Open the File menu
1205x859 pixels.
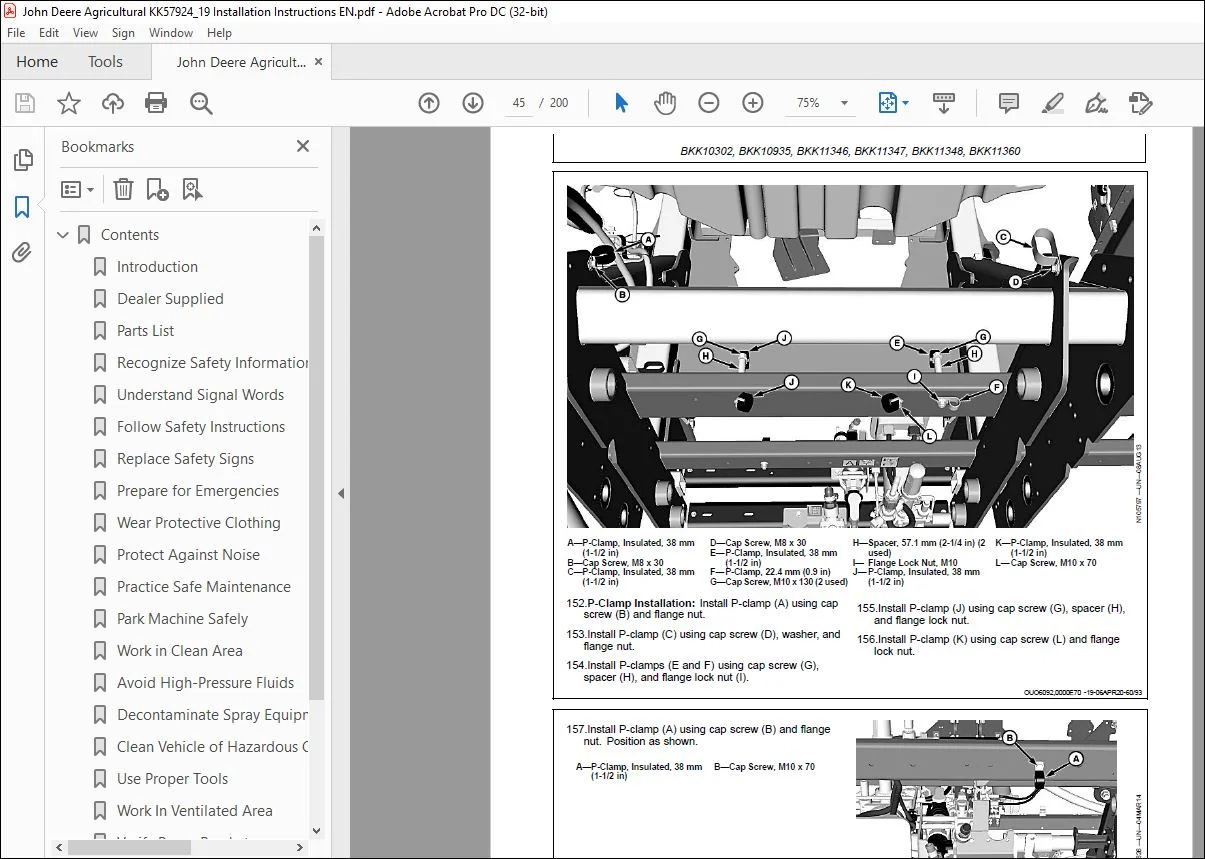tap(16, 33)
